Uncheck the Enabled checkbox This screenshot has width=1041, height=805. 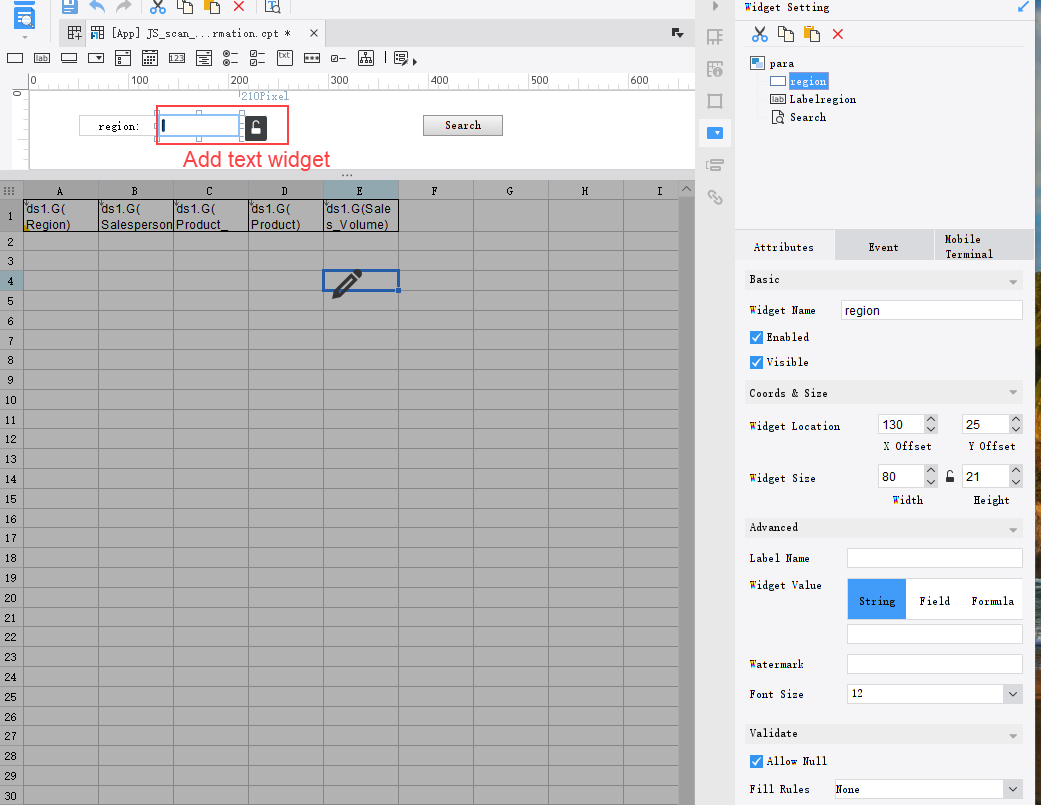[x=757, y=337]
